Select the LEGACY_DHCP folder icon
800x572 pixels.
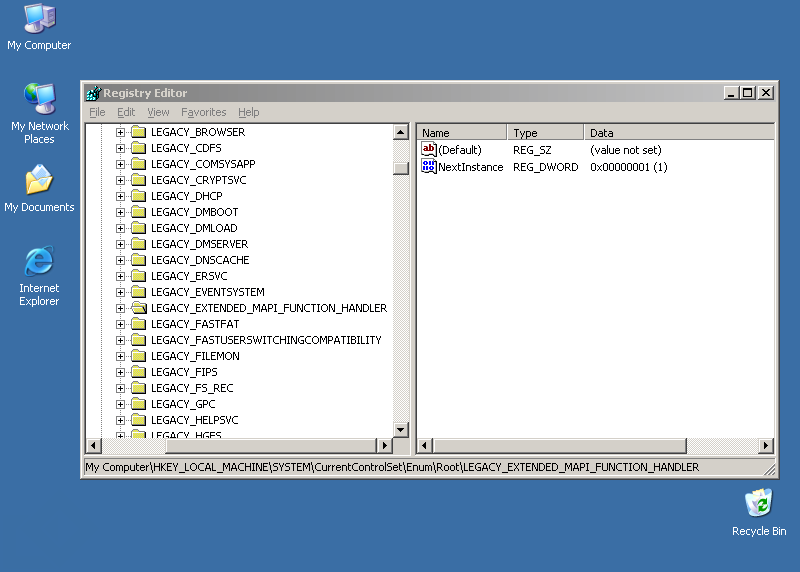coord(139,196)
